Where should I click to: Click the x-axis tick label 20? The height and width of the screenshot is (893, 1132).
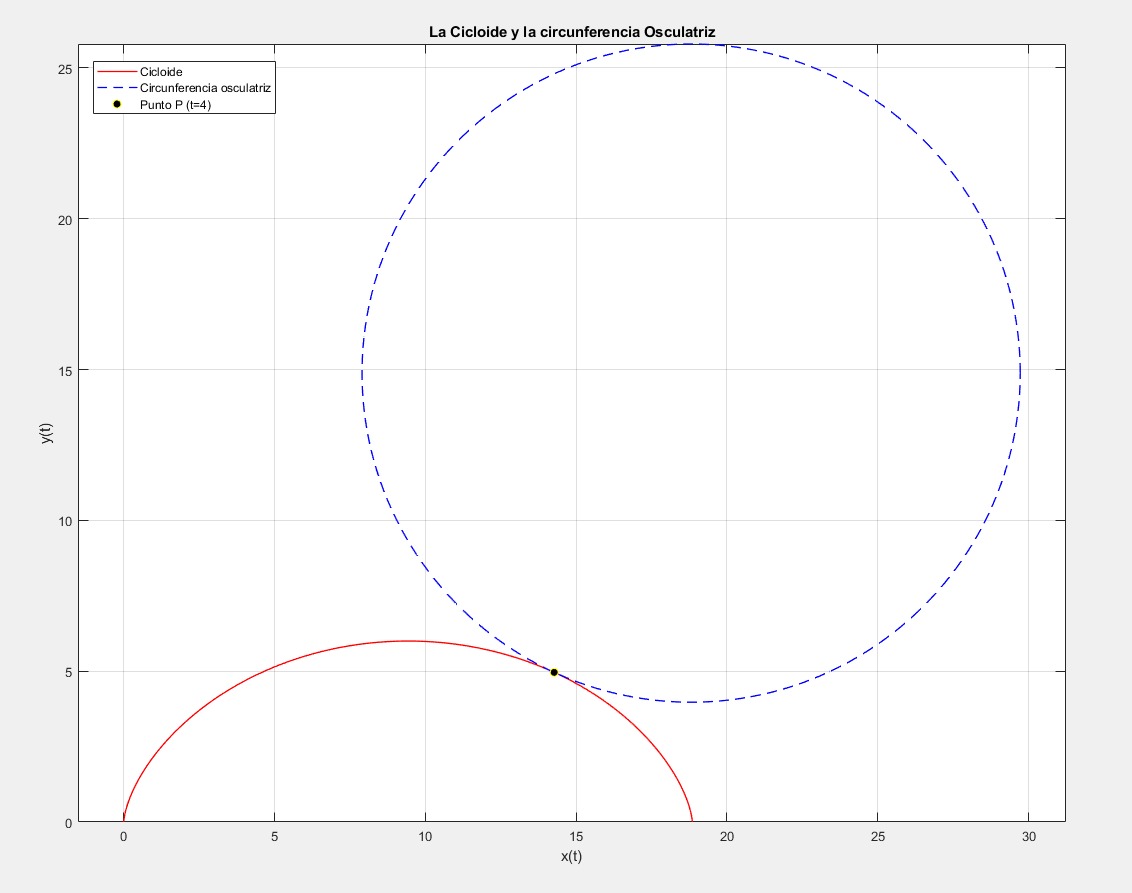[x=727, y=836]
